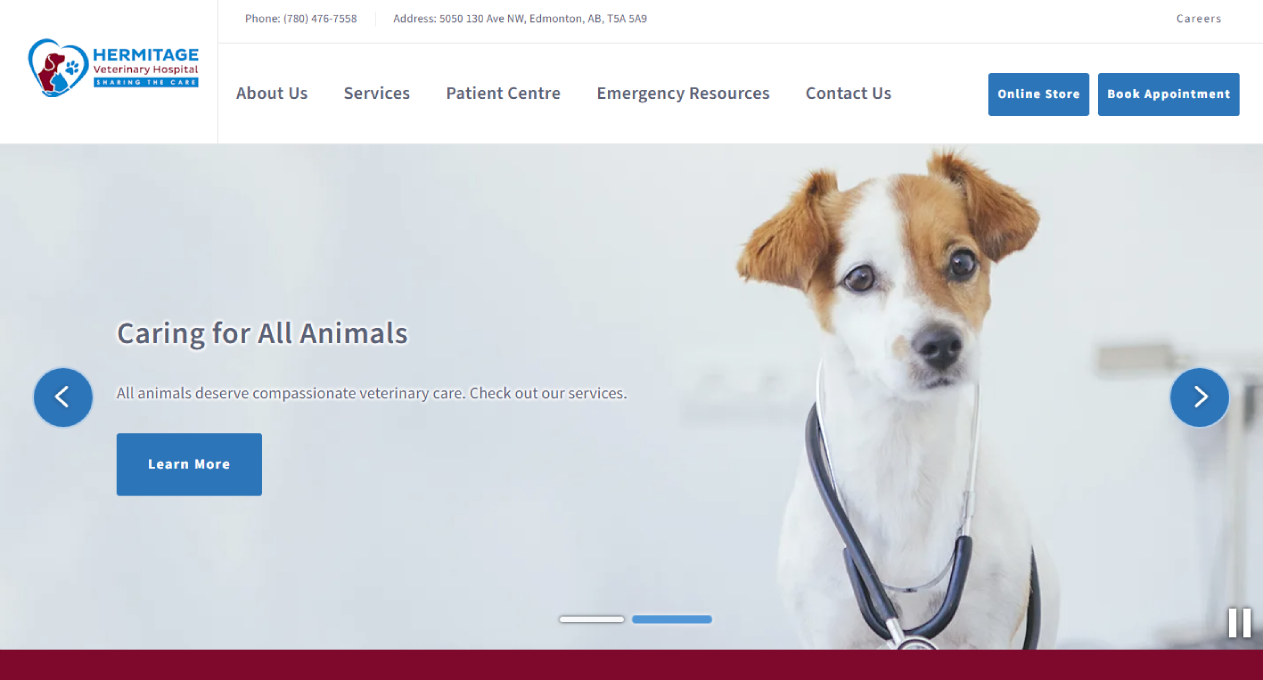Viewport: 1263px width, 680px height.
Task: Select the first slide indicator bar
Action: (x=592, y=619)
